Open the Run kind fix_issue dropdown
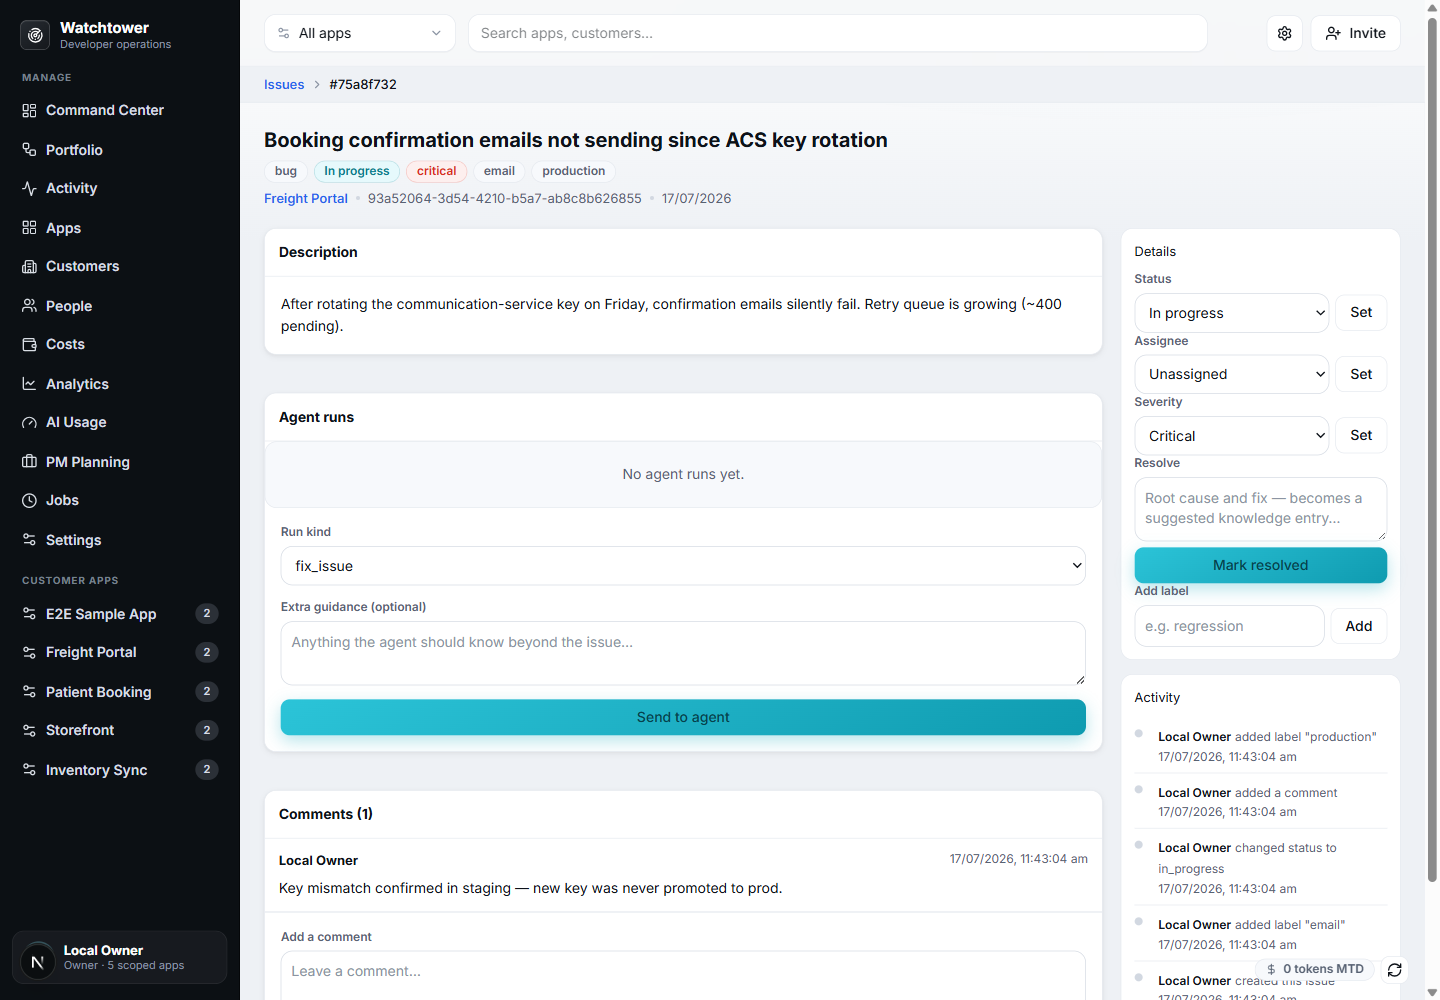1440x1000 pixels. [x=683, y=566]
